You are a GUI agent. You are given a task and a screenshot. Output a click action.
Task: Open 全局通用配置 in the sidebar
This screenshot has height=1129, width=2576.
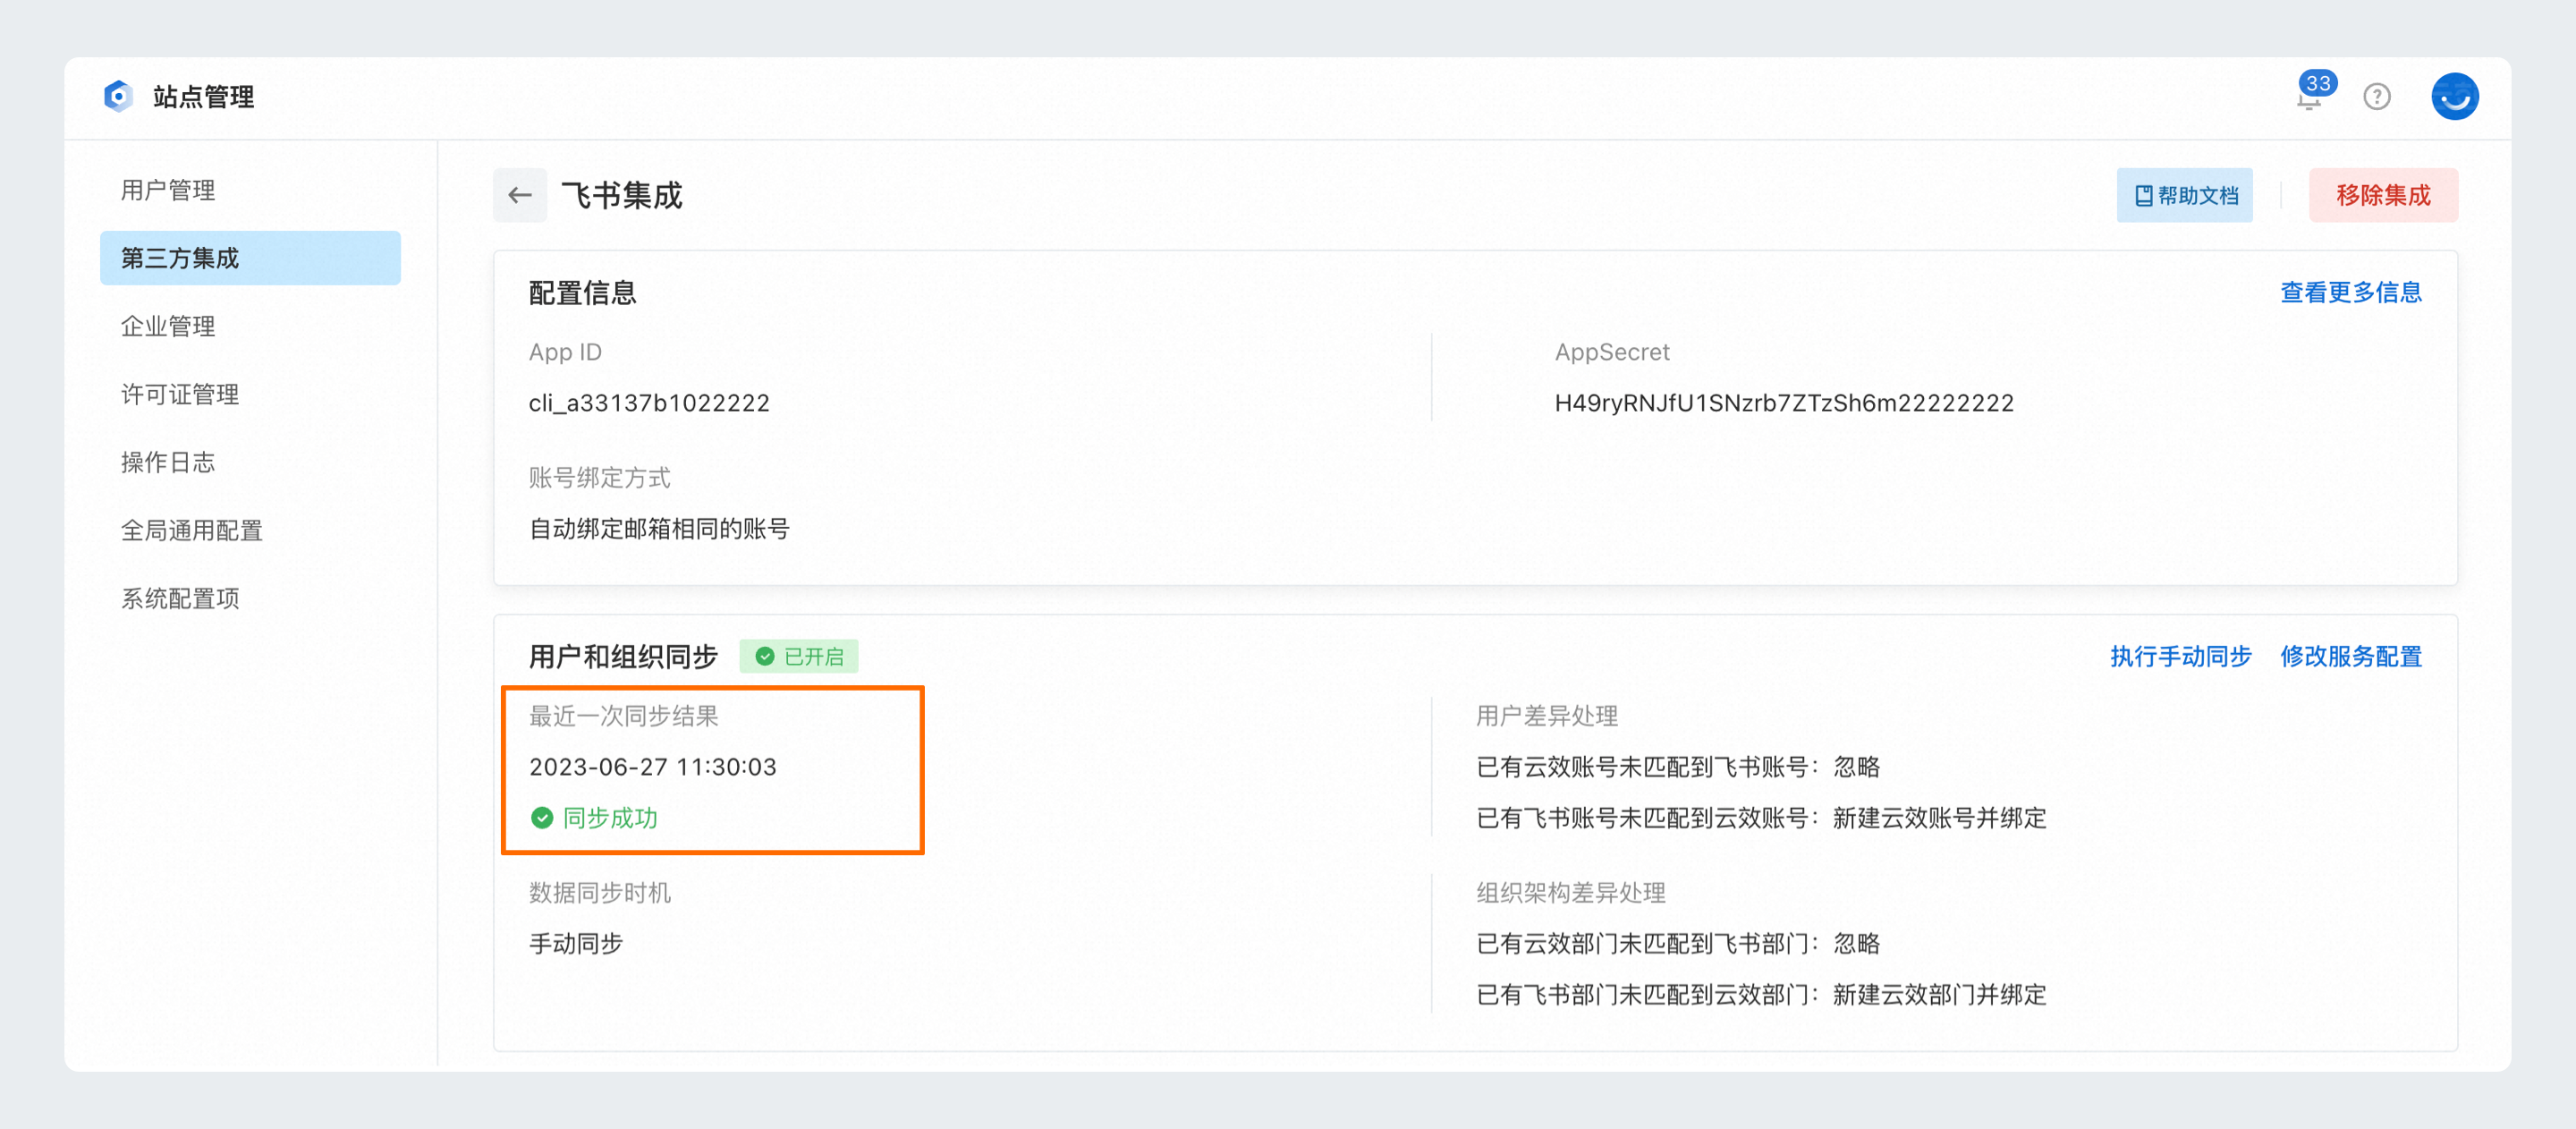click(192, 530)
